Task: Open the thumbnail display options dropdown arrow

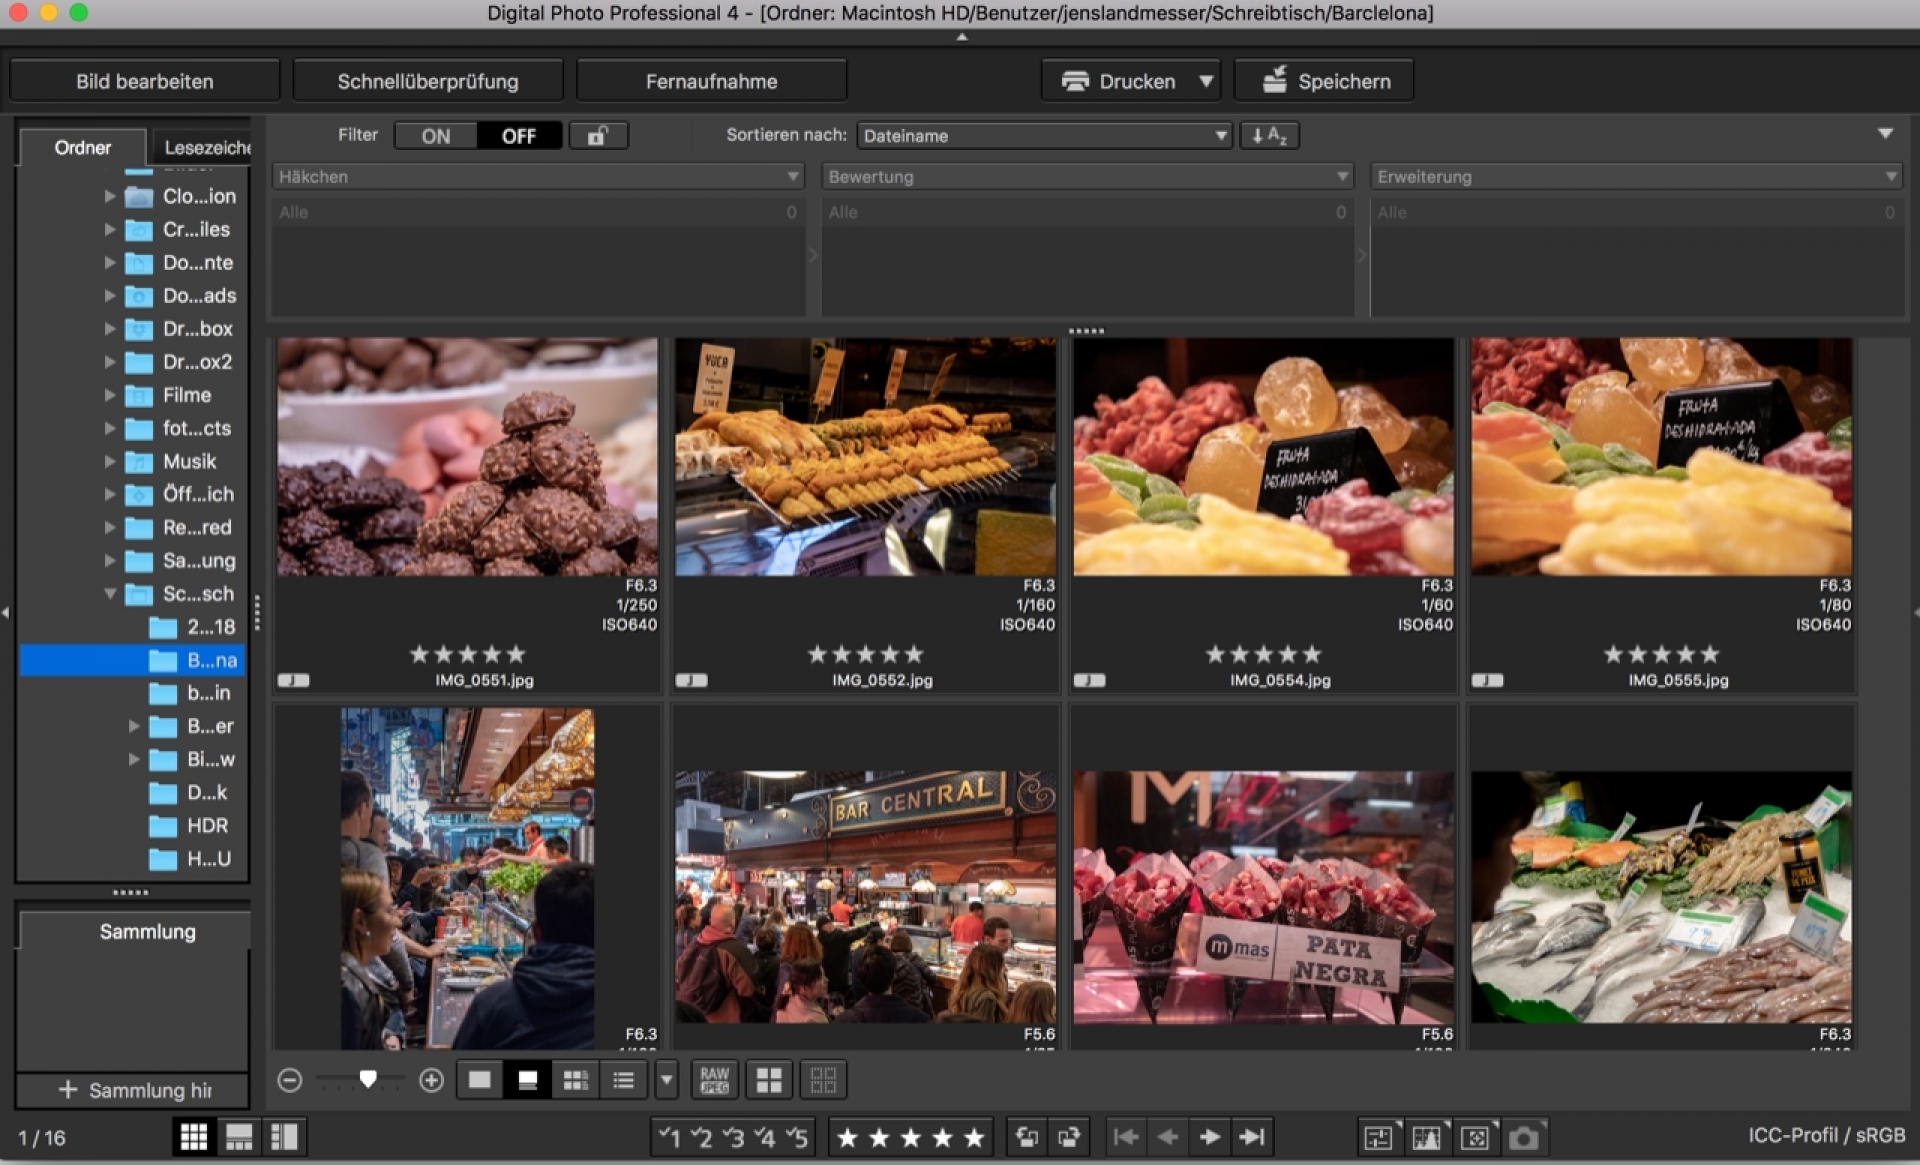Action: click(x=666, y=1080)
